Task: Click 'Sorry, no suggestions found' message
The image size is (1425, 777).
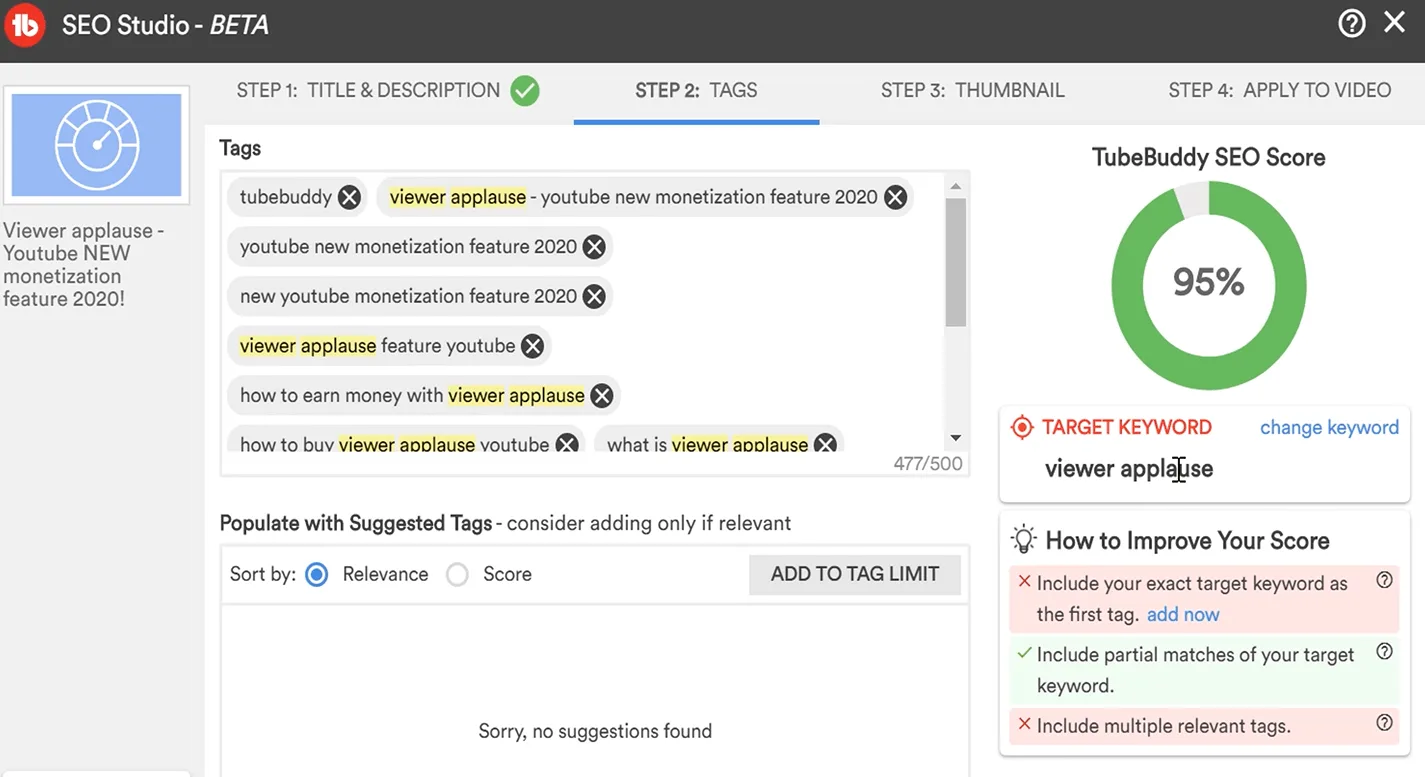Action: point(595,731)
